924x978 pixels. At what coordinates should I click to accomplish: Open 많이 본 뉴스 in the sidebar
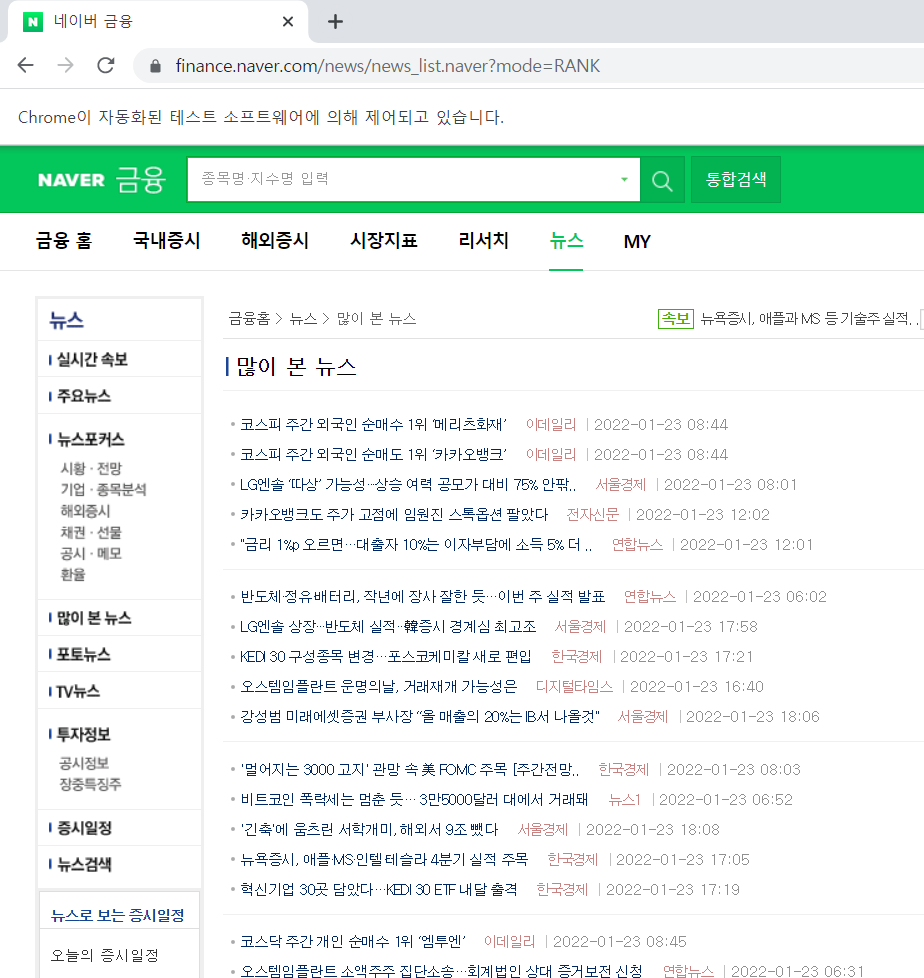[94, 618]
